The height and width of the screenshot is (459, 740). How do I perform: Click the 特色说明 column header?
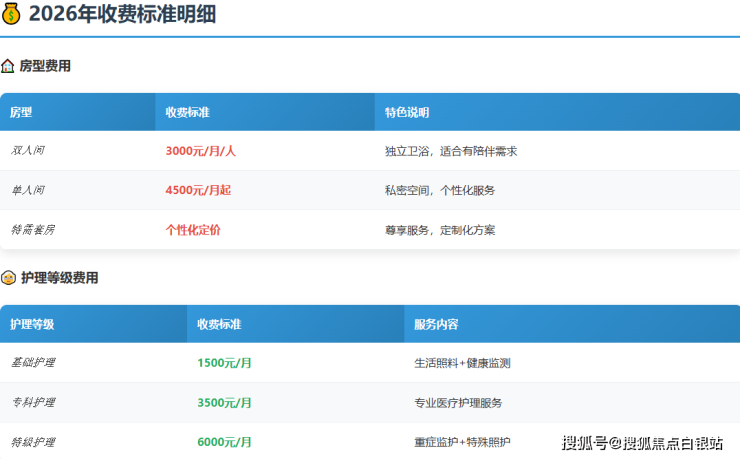tap(407, 112)
